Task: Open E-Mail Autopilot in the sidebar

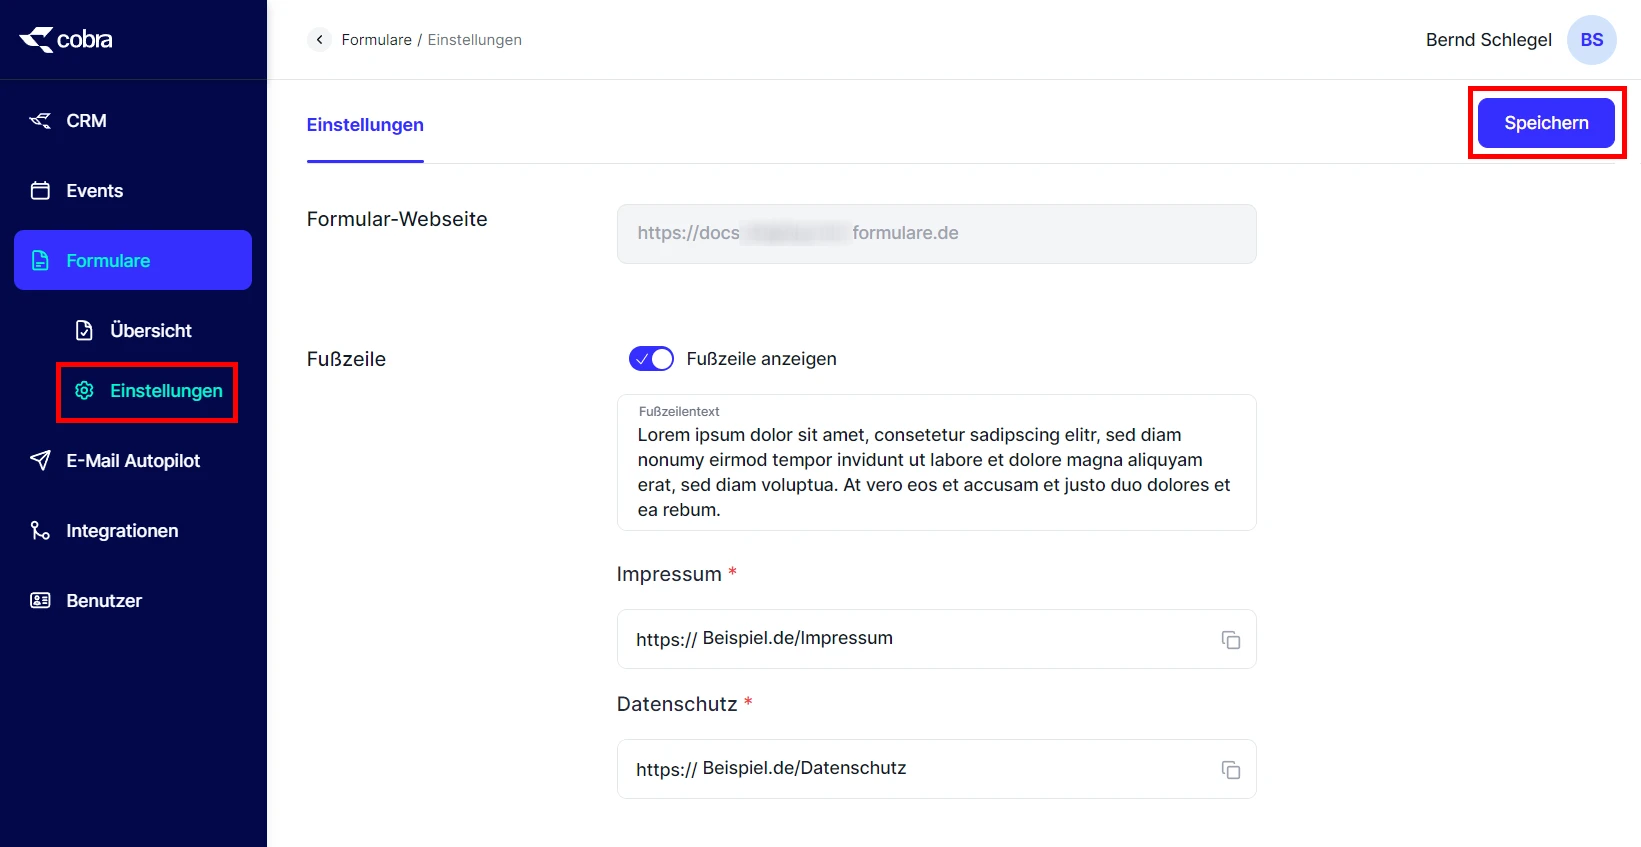Action: coord(133,461)
